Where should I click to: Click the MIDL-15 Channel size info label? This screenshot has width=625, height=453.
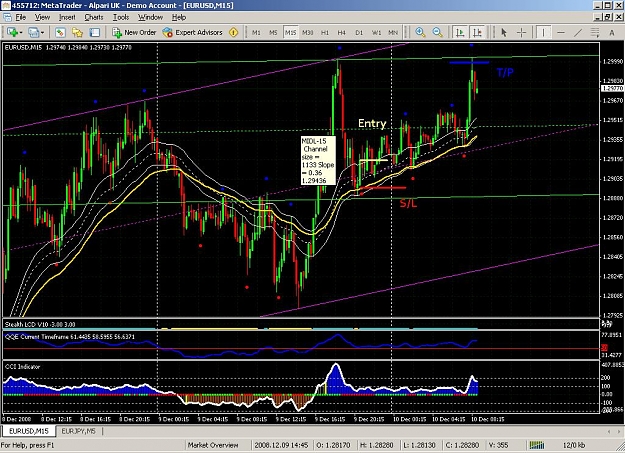pyautogui.click(x=318, y=160)
